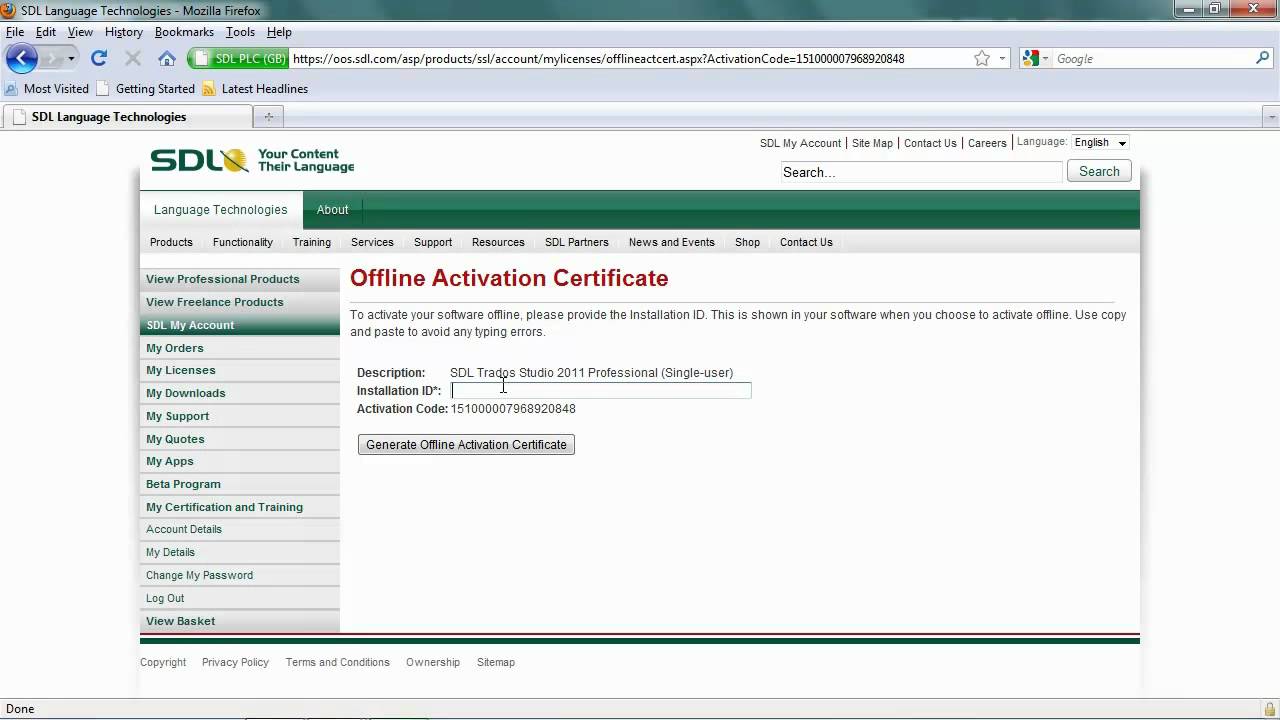Open the SDL Partners navigation item
The width and height of the screenshot is (1280, 720).
click(x=577, y=242)
